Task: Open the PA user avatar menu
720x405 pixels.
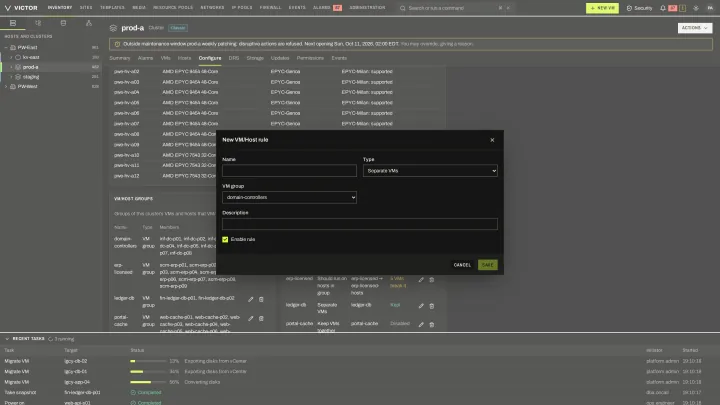Action: [x=710, y=8]
